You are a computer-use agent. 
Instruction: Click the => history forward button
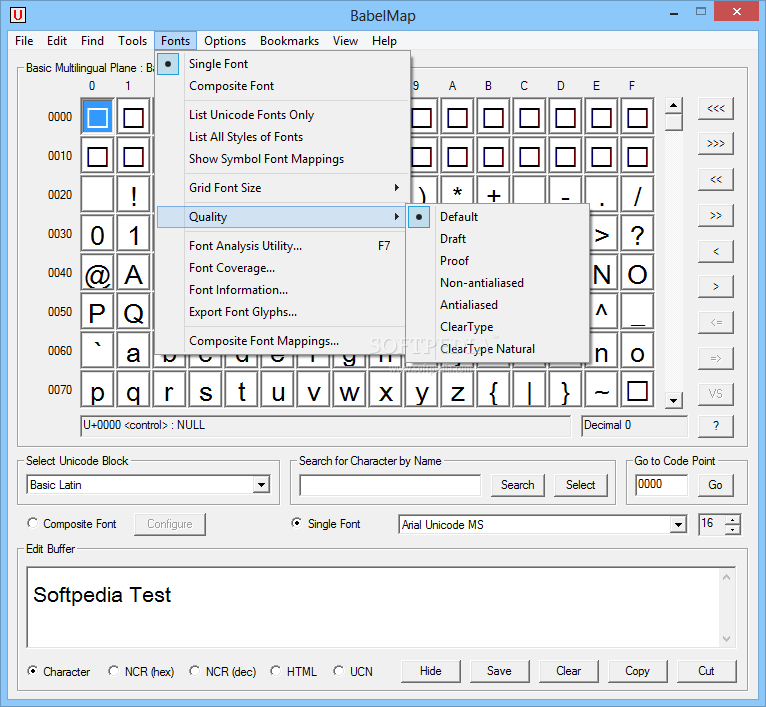pos(716,358)
